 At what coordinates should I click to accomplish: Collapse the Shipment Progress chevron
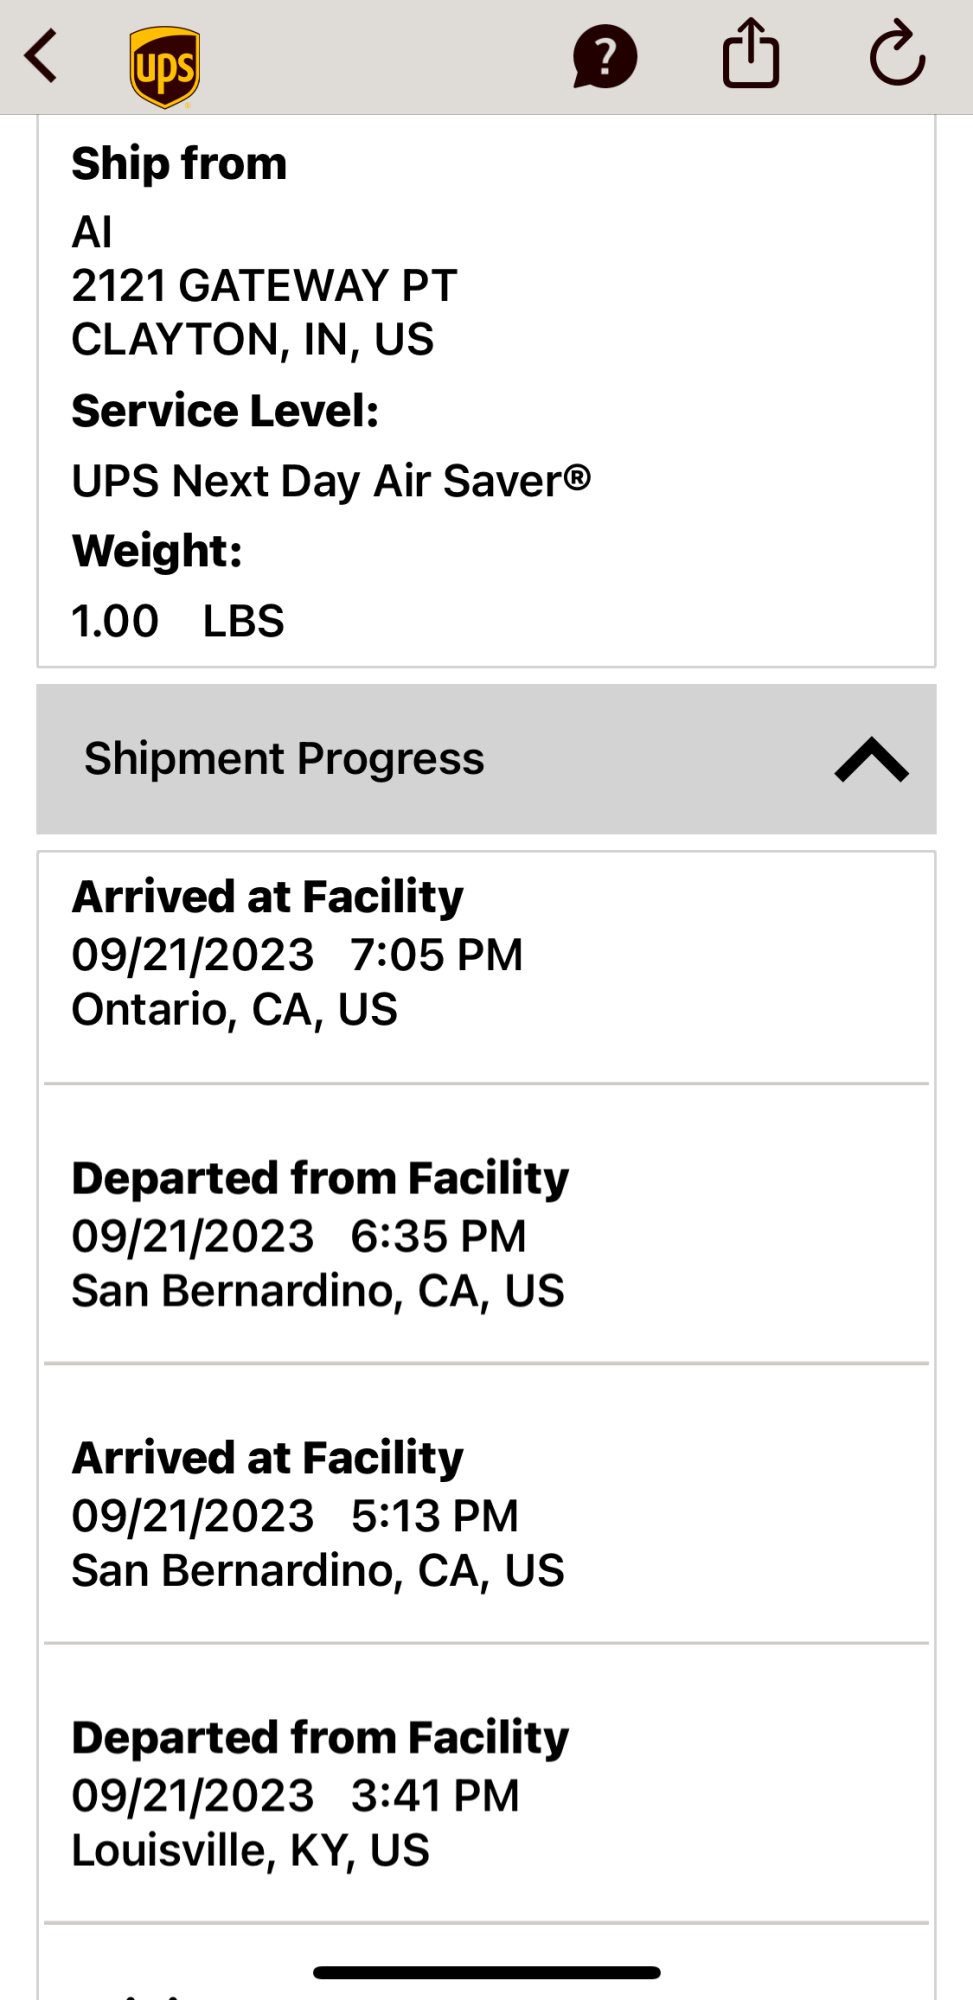[871, 759]
